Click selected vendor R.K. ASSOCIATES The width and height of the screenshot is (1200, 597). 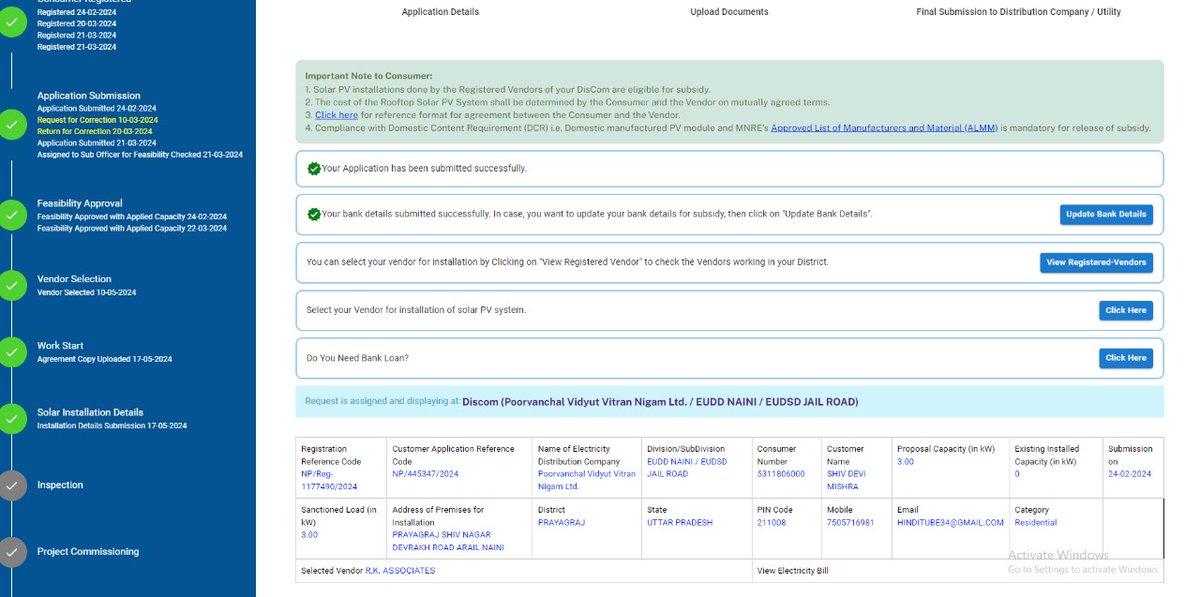click(x=400, y=571)
